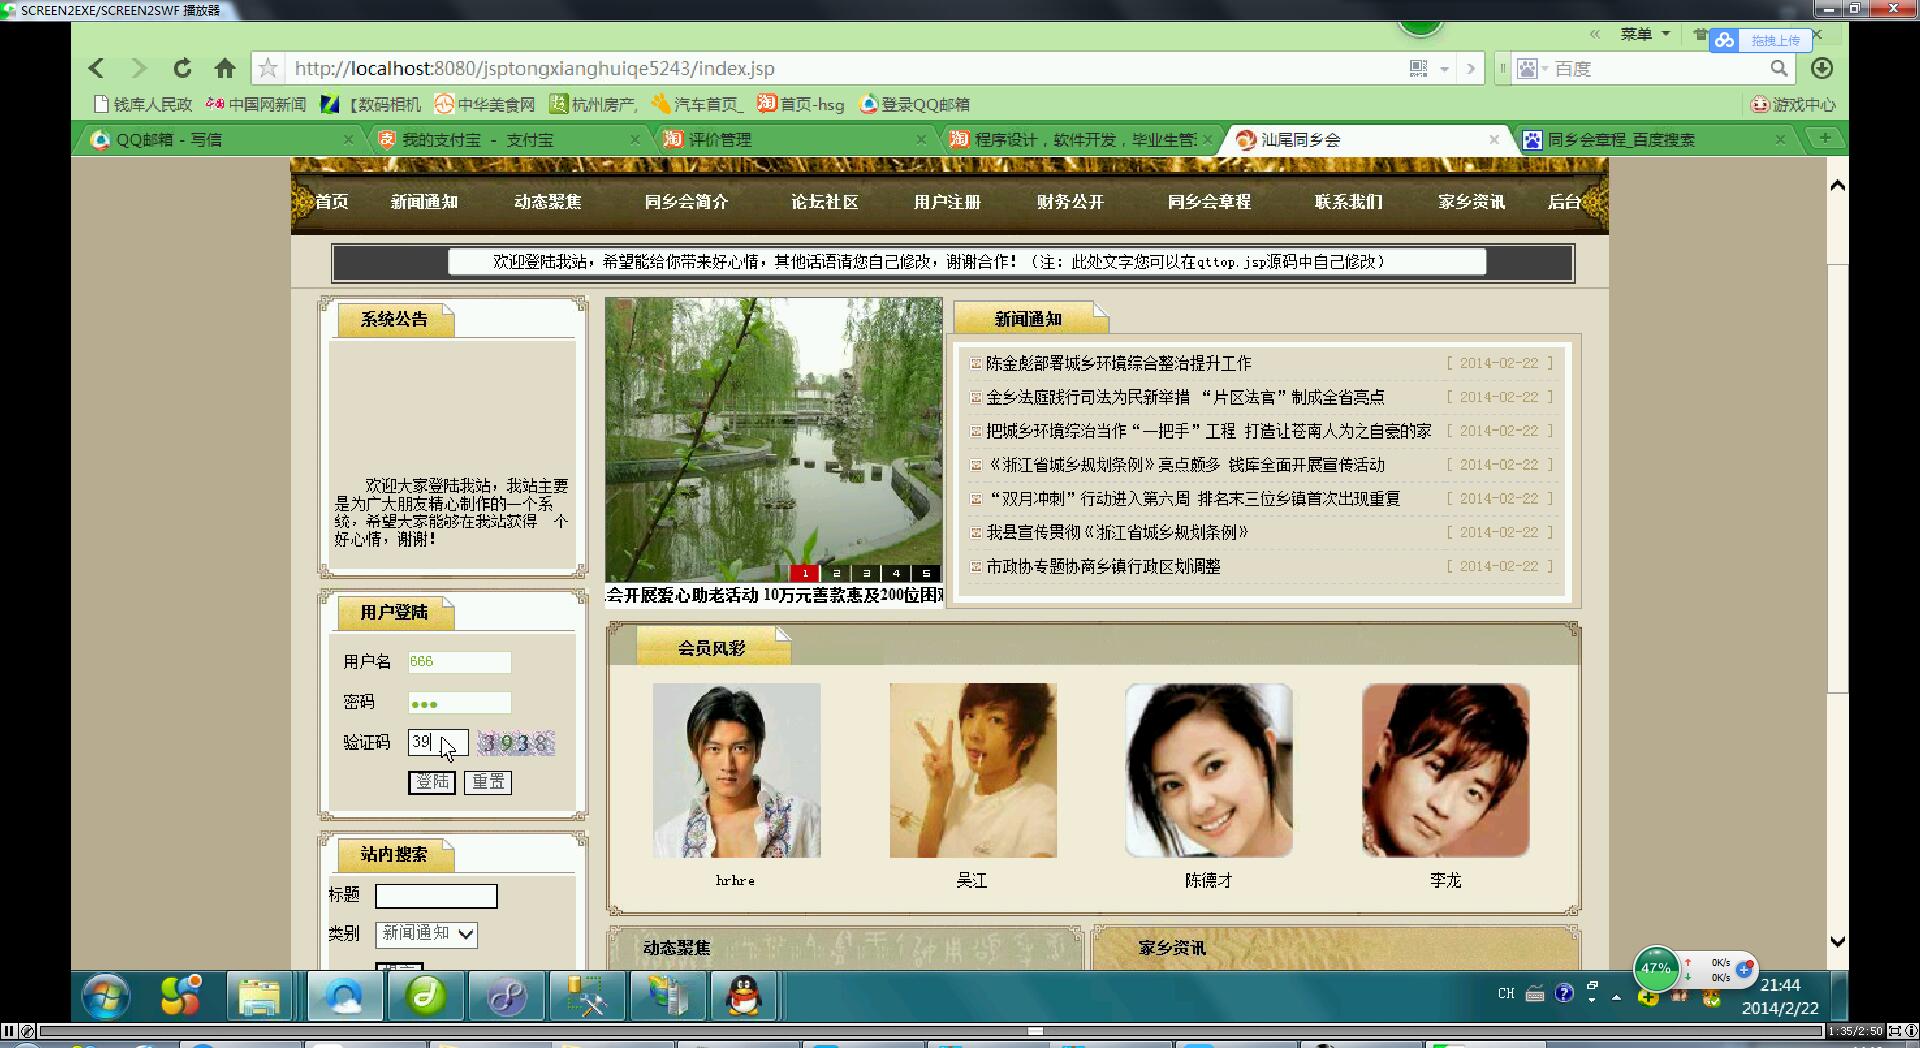Viewport: 1920px width, 1048px height.
Task: Open the 动态聚焦 navigation menu item
Action: (547, 202)
